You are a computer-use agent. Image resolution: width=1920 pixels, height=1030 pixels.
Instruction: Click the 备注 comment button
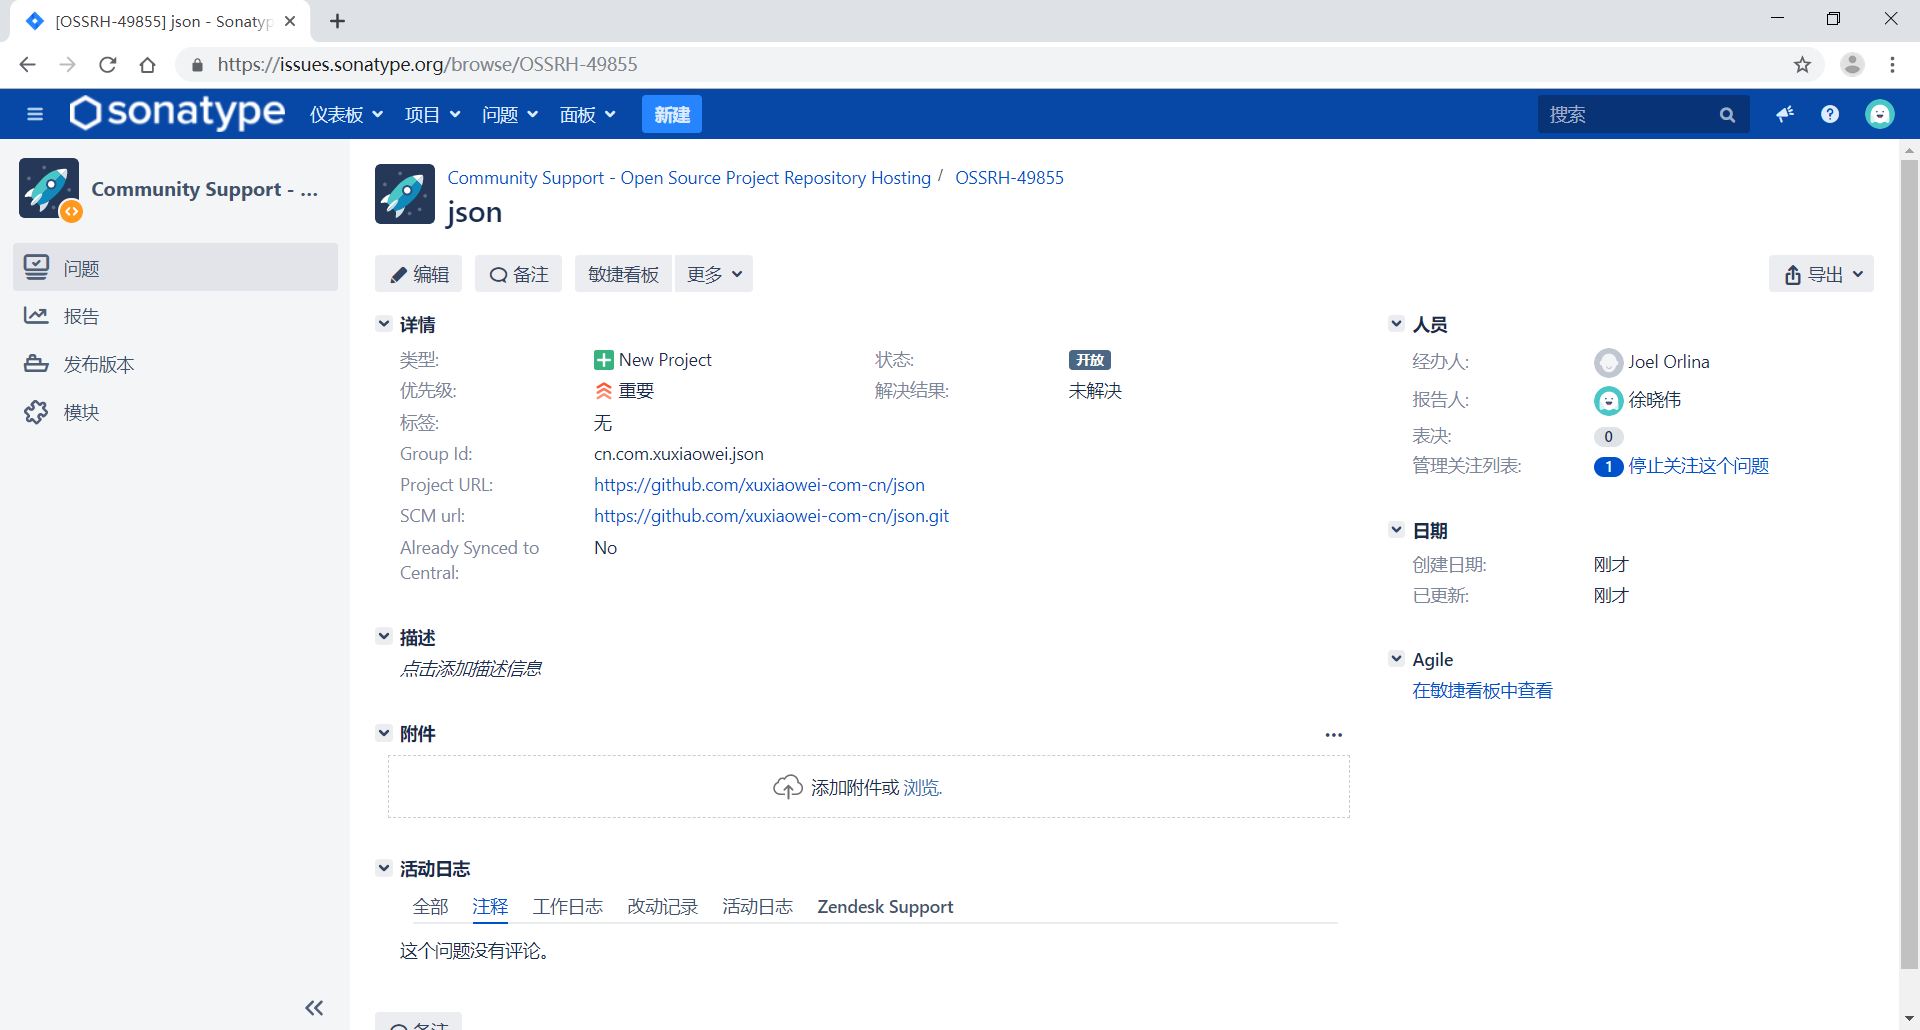(519, 274)
